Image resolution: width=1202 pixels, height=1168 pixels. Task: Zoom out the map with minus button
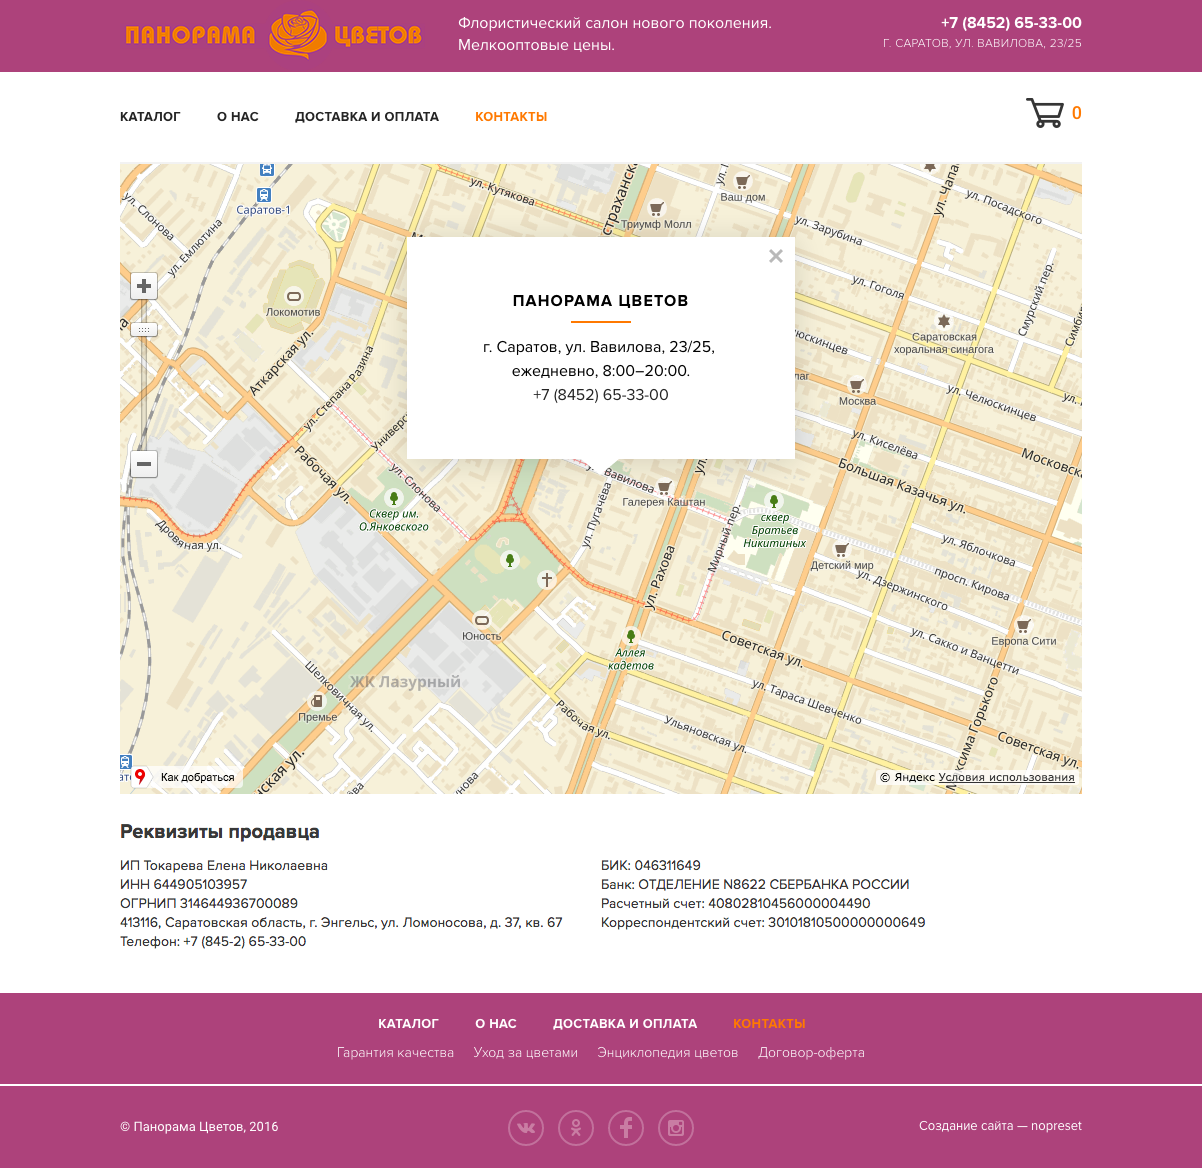(144, 464)
